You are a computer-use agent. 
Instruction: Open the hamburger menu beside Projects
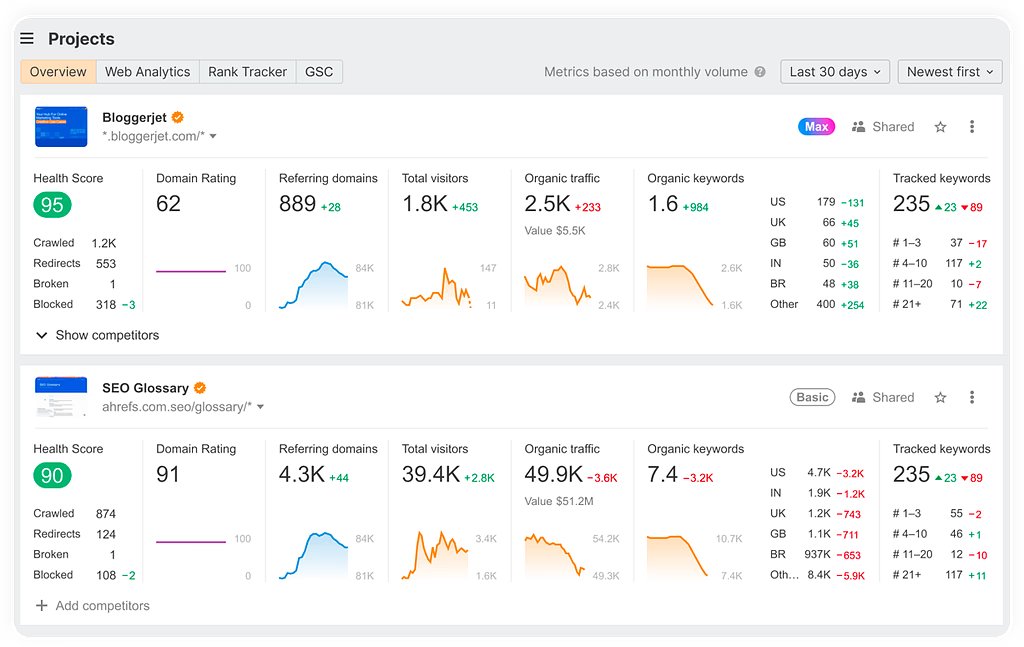27,39
